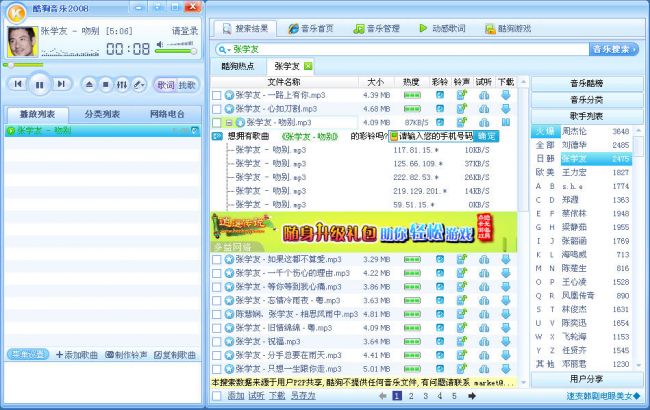This screenshot has width=650, height=410.
Task: Toggle the select-all checkbox beside 添加
Action: click(216, 396)
